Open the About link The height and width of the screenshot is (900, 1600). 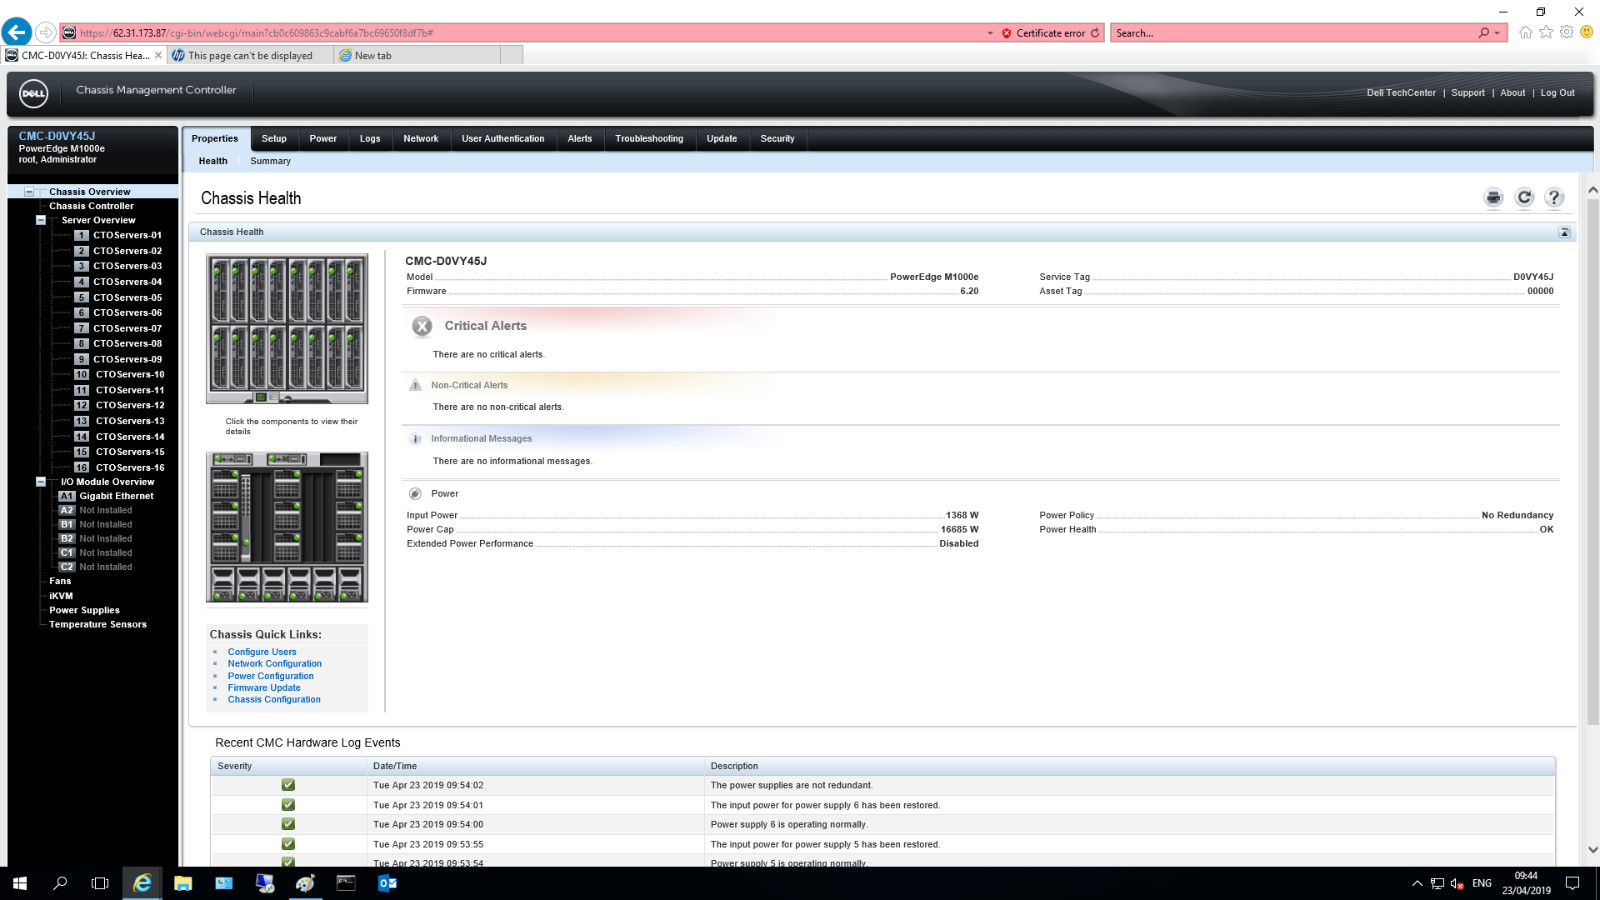coord(1513,93)
